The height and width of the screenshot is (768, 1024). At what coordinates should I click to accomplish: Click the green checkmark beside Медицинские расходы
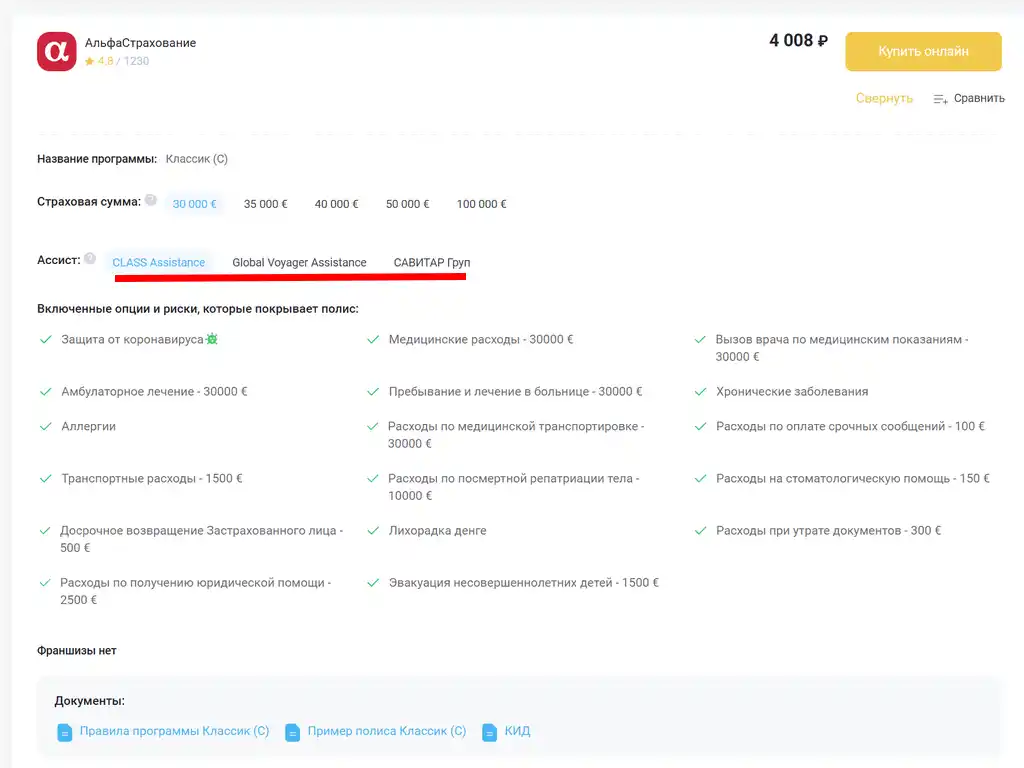point(373,339)
